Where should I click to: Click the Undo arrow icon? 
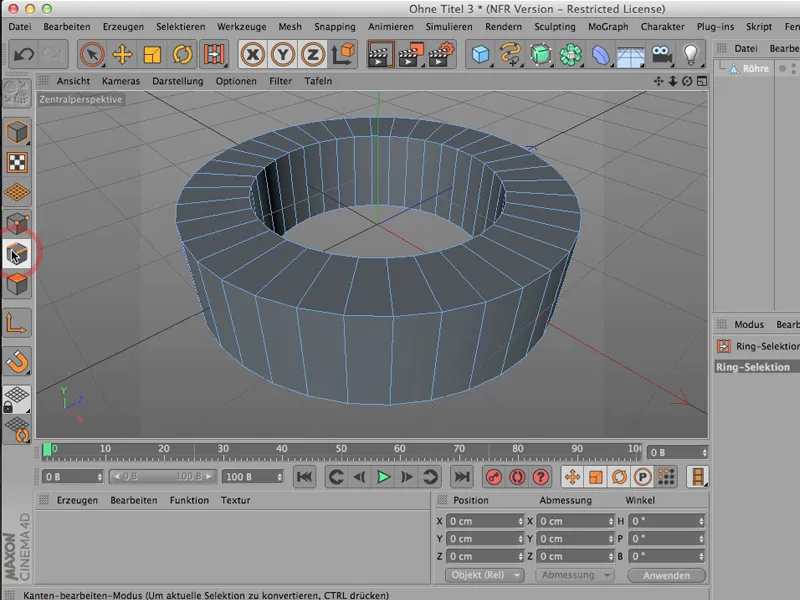click(23, 54)
